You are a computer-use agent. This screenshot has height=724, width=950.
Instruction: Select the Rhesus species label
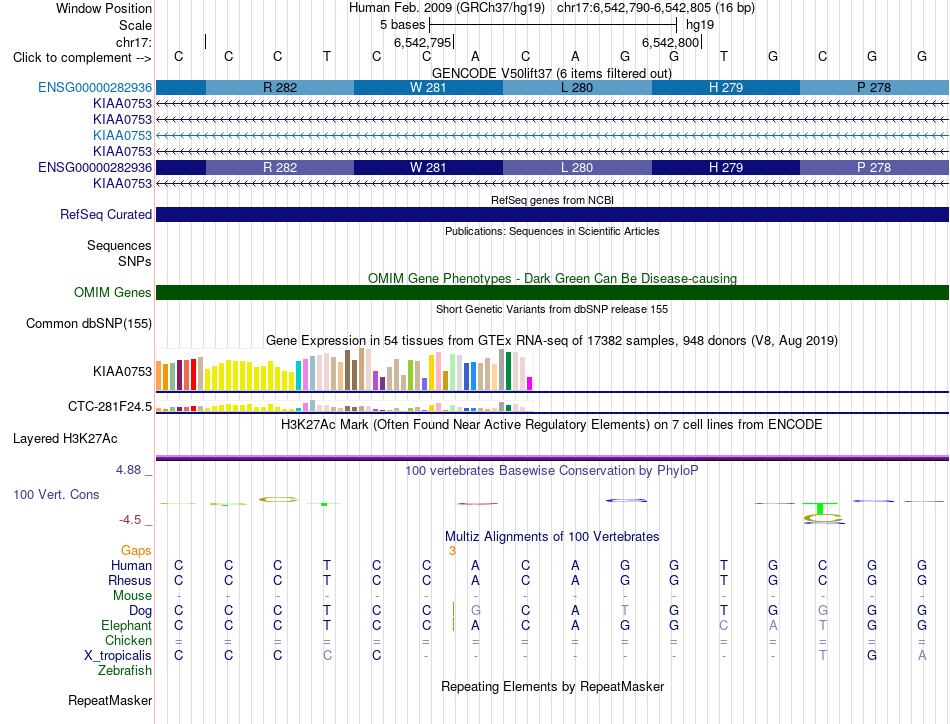130,580
